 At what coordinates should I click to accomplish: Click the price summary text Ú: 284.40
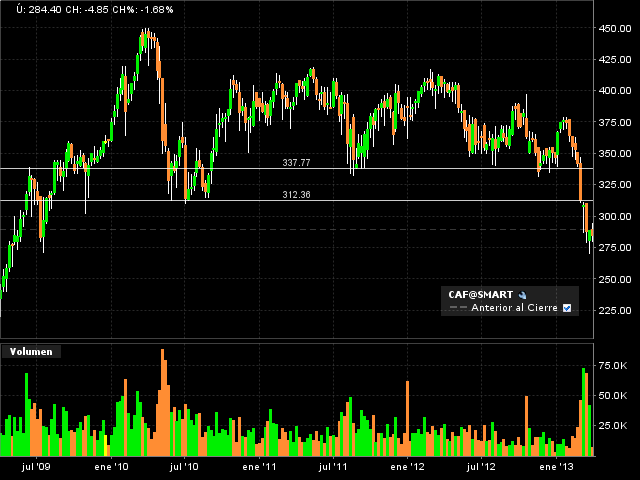tap(39, 9)
